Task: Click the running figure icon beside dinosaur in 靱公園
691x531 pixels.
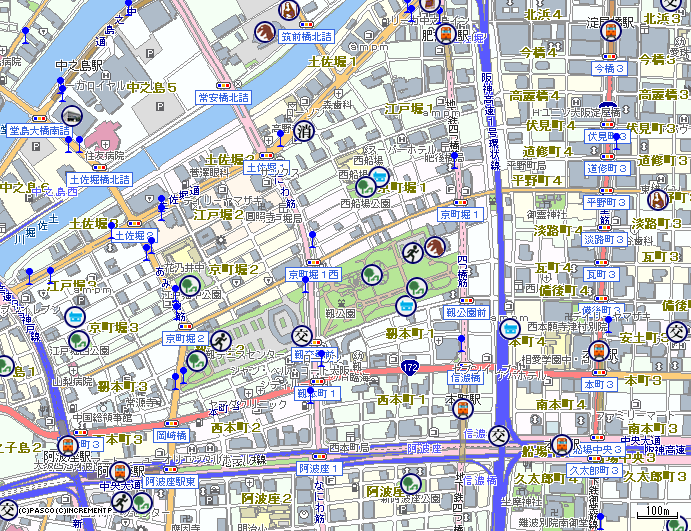Action: click(412, 252)
